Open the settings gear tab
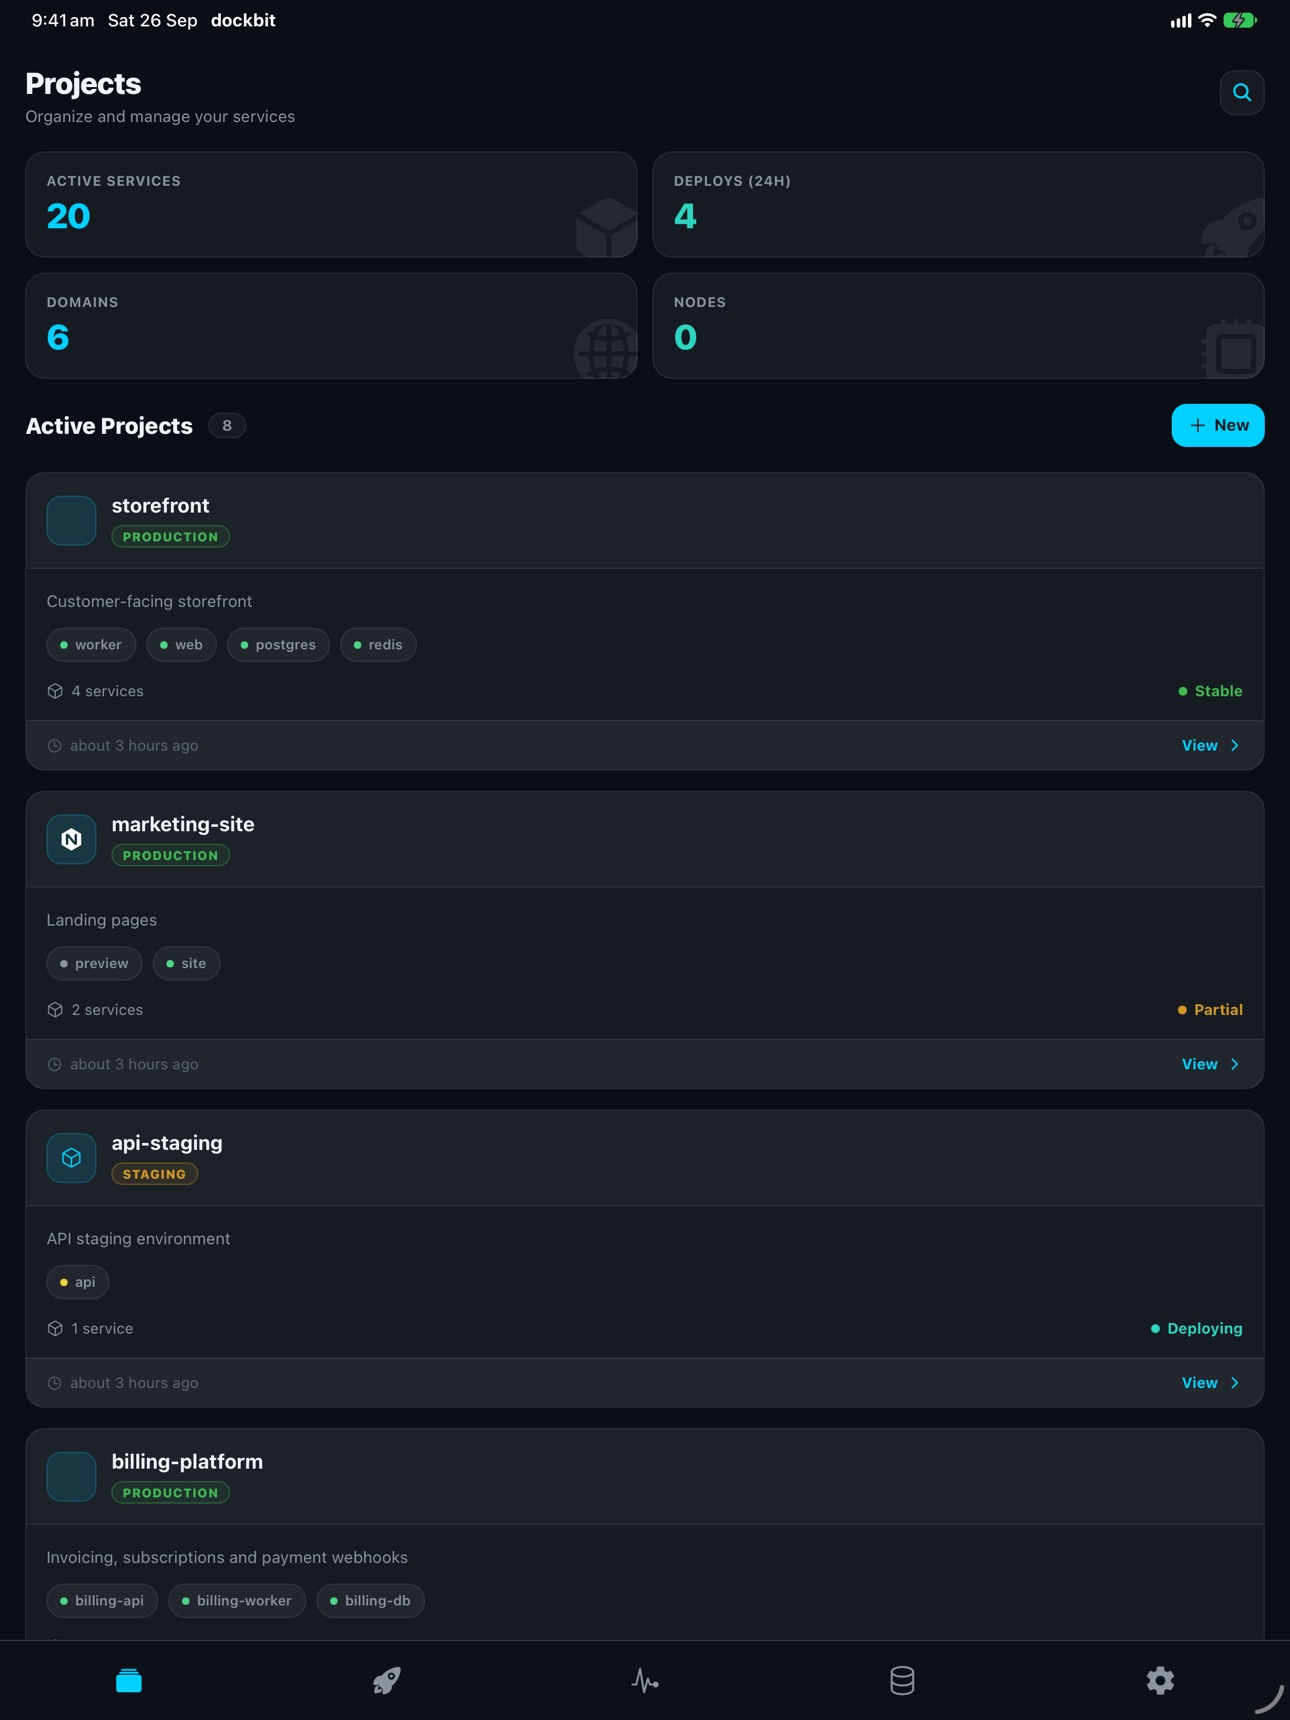 coord(1160,1680)
